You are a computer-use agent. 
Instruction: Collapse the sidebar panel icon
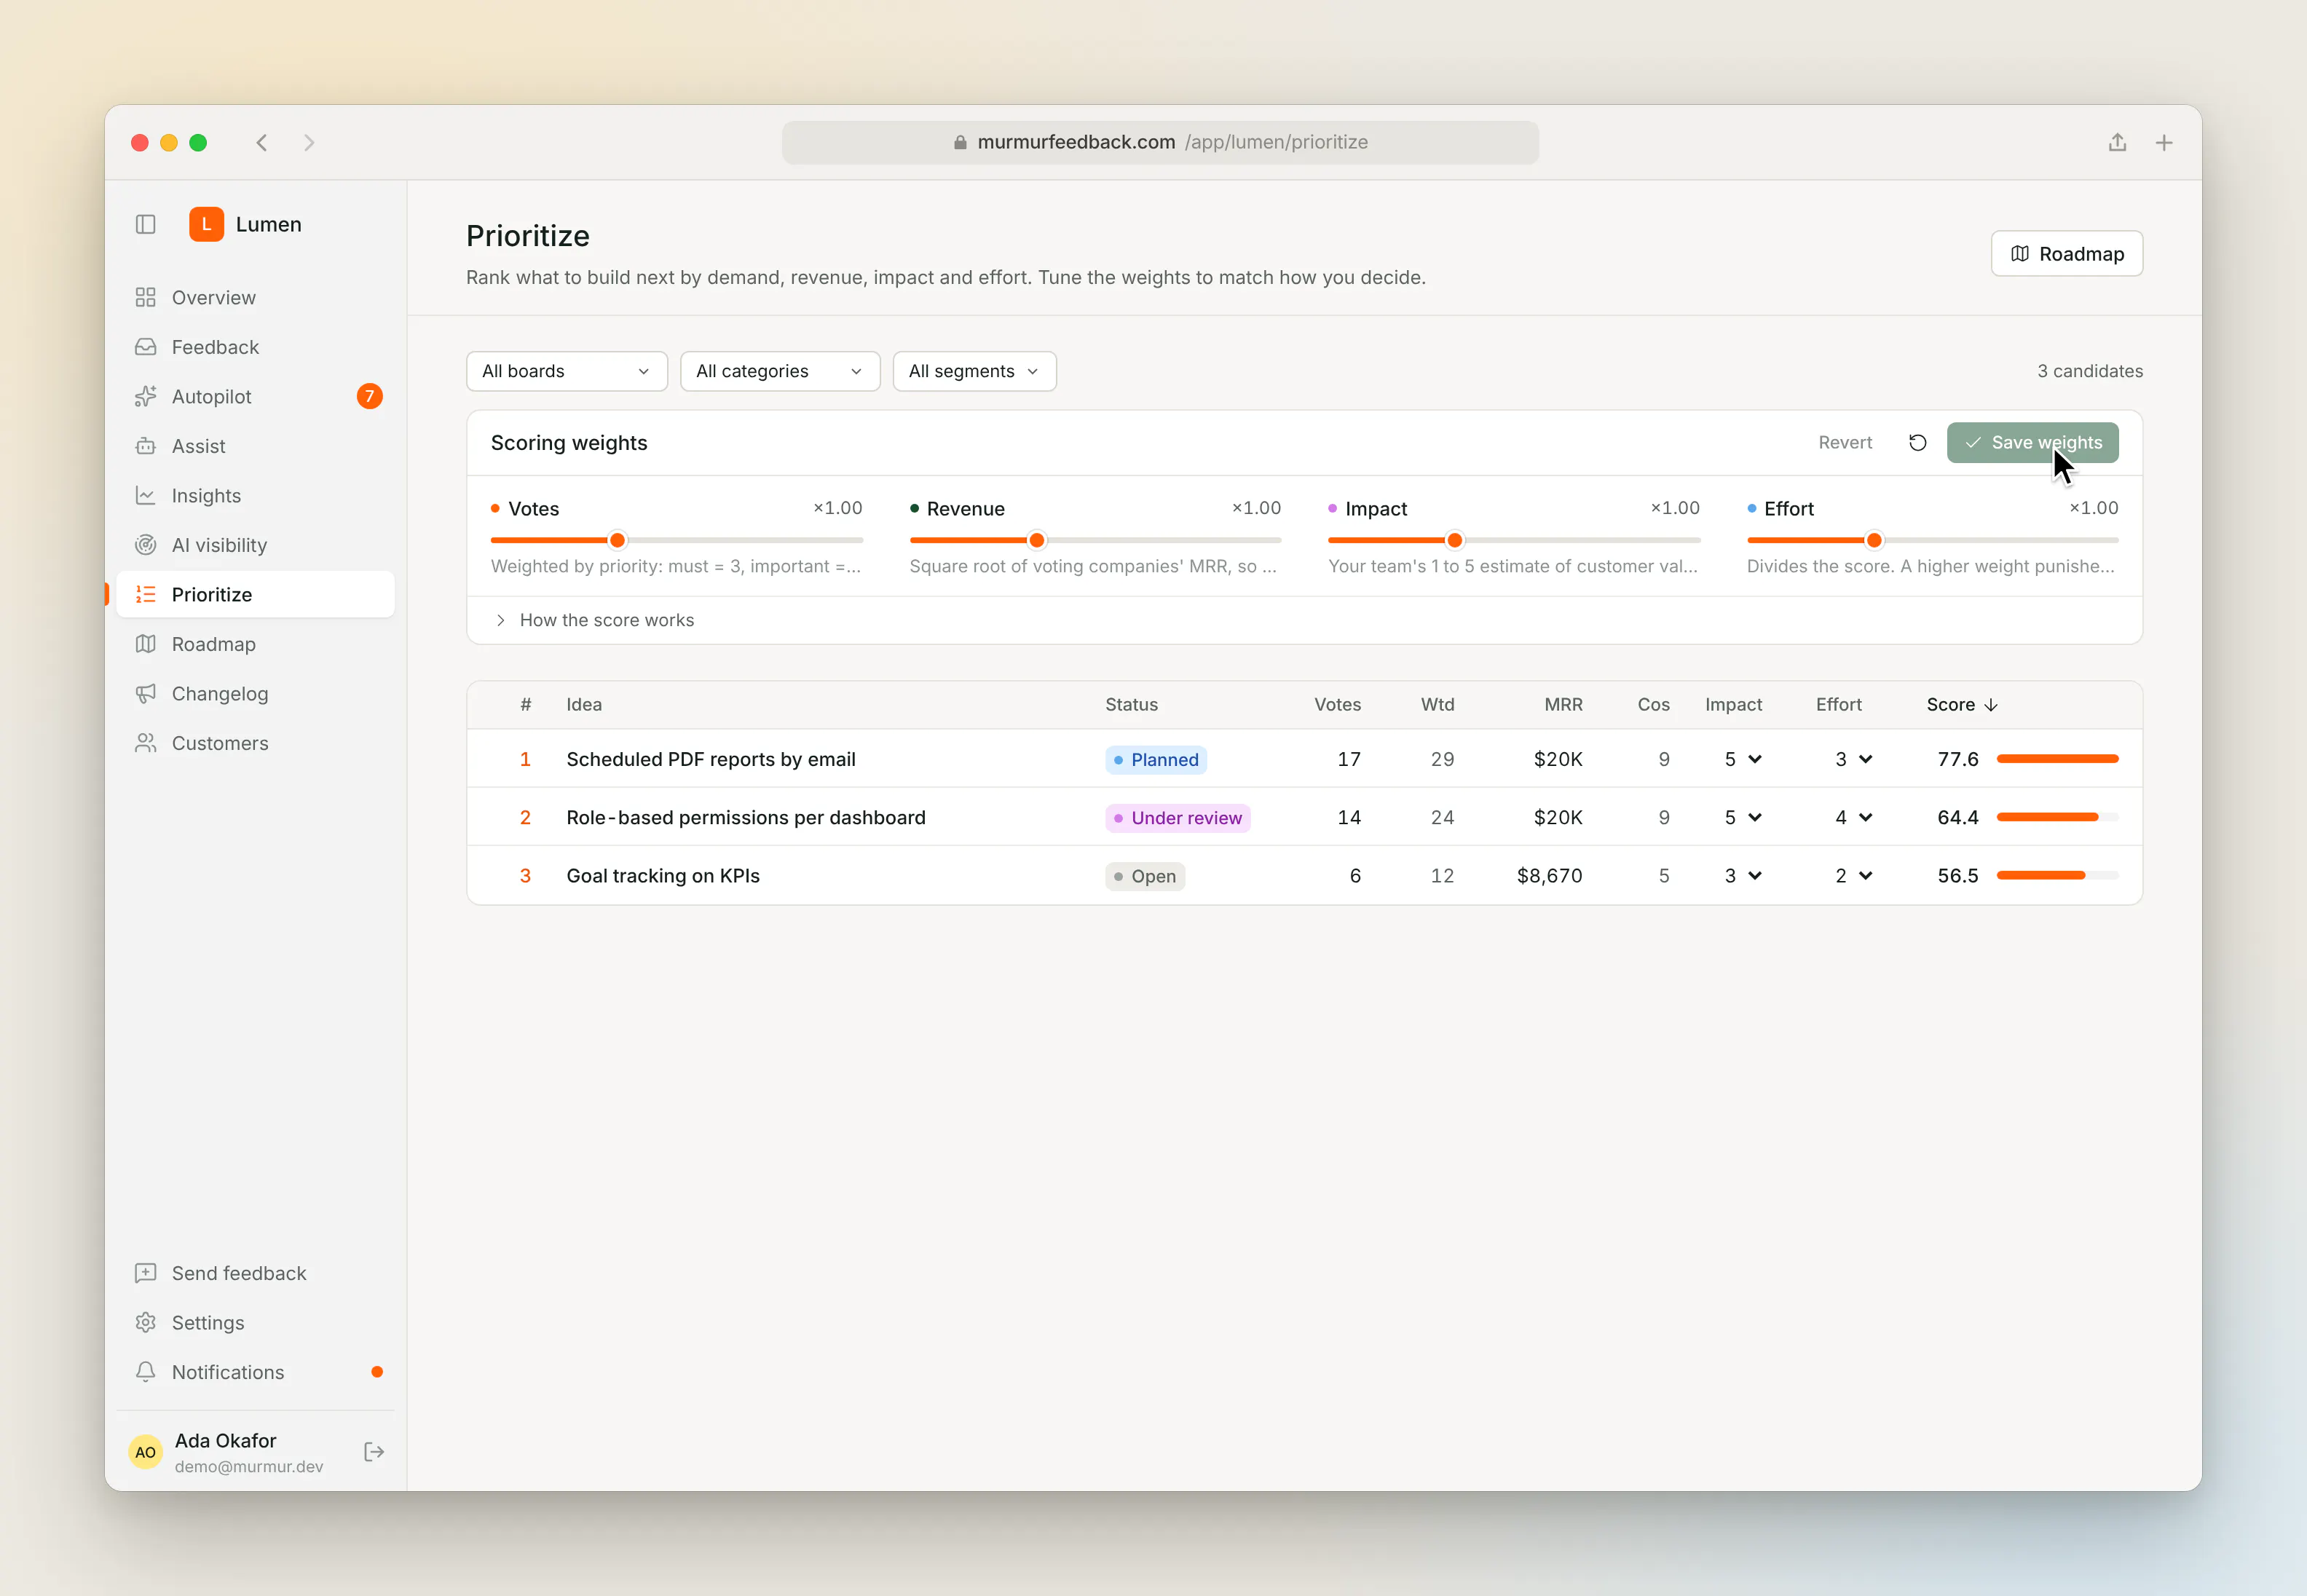pyautogui.click(x=146, y=224)
